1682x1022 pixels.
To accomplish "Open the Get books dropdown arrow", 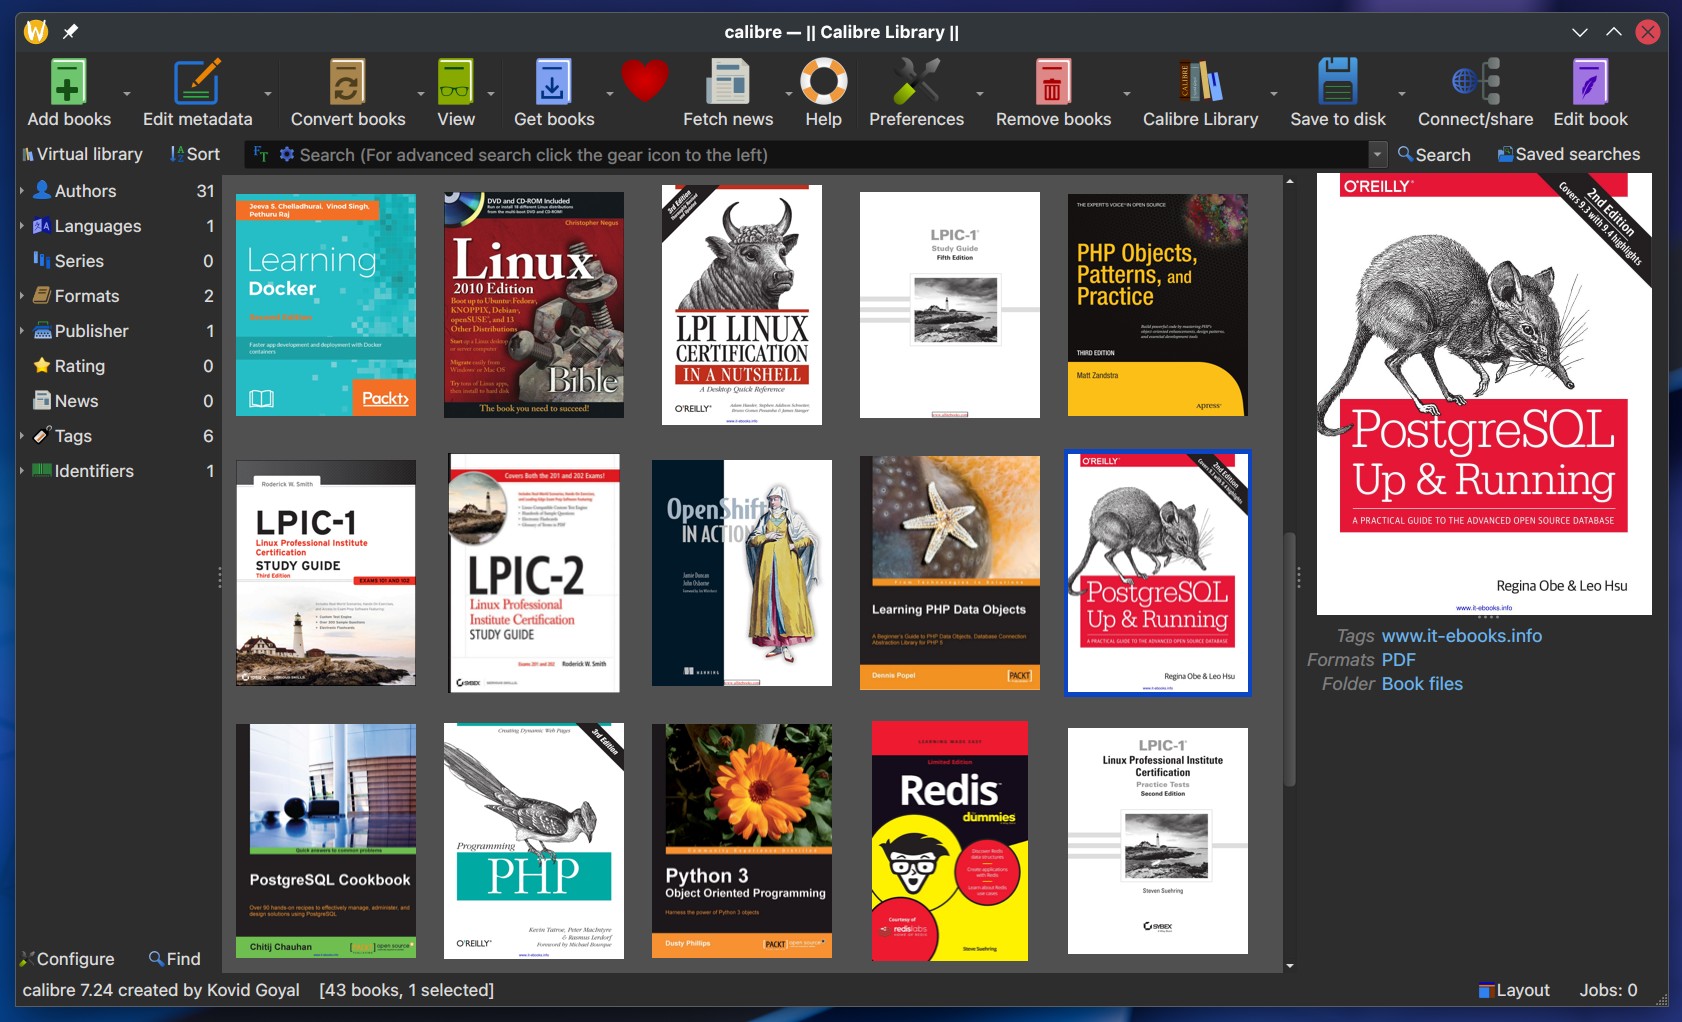I will coord(610,94).
